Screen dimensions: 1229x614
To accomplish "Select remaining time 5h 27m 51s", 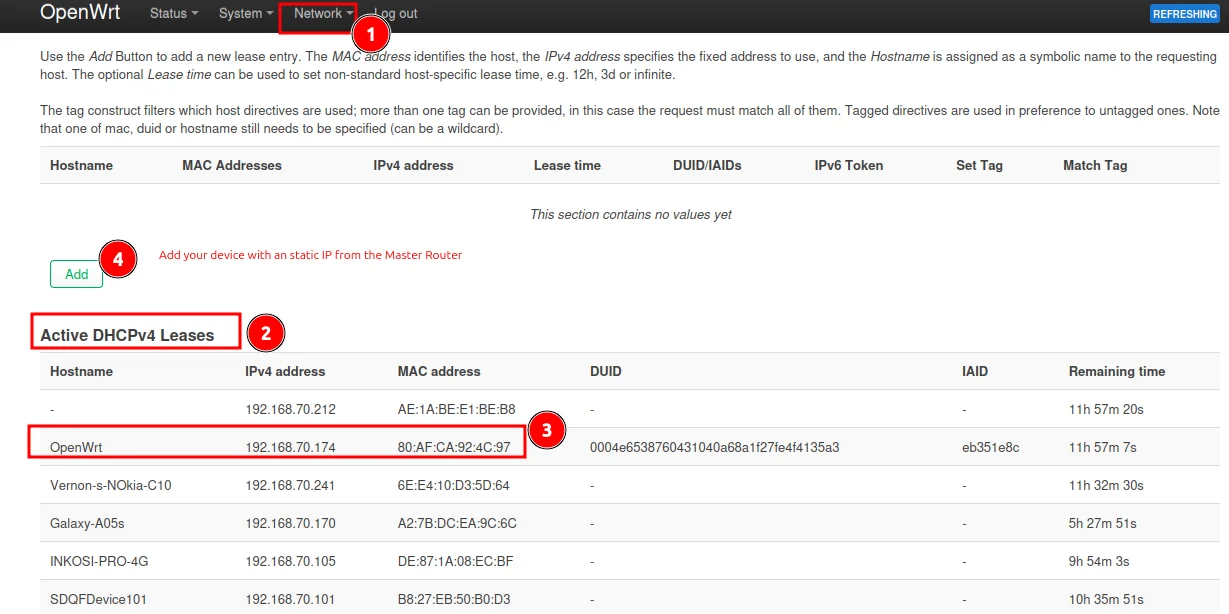I will point(1103,523).
